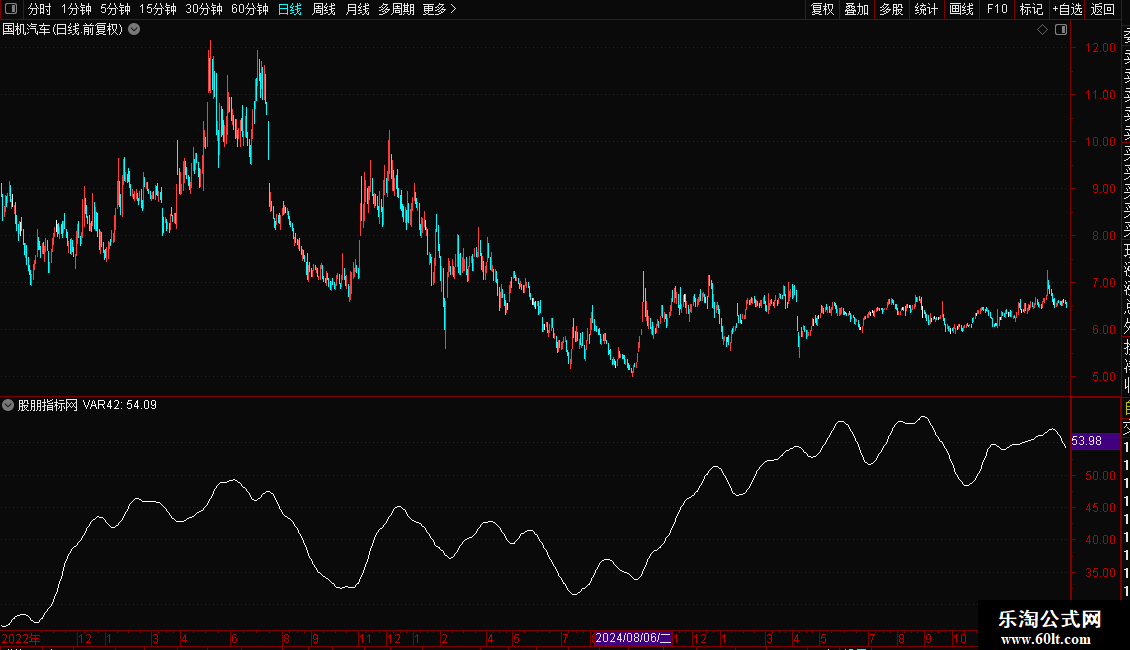Switch to 月线 monthly chart
Screen dimensions: 1130x650
[x=357, y=9]
